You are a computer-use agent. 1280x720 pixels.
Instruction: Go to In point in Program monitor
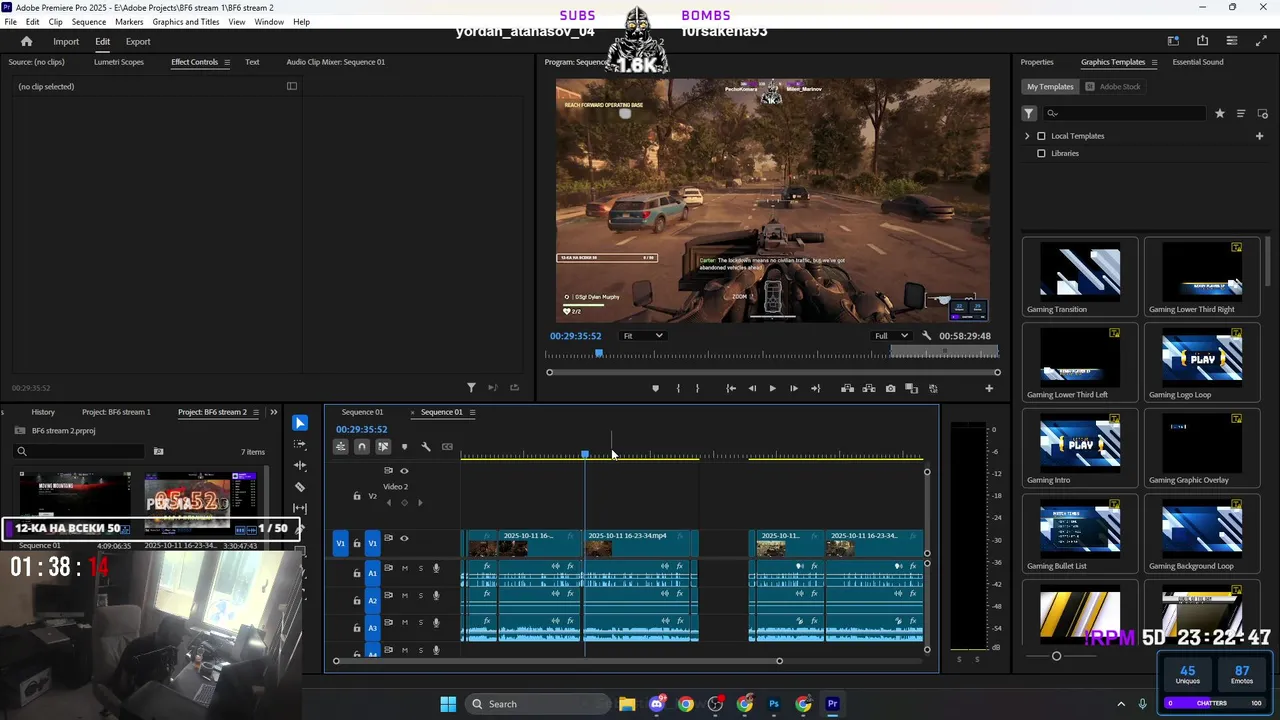pos(731,388)
